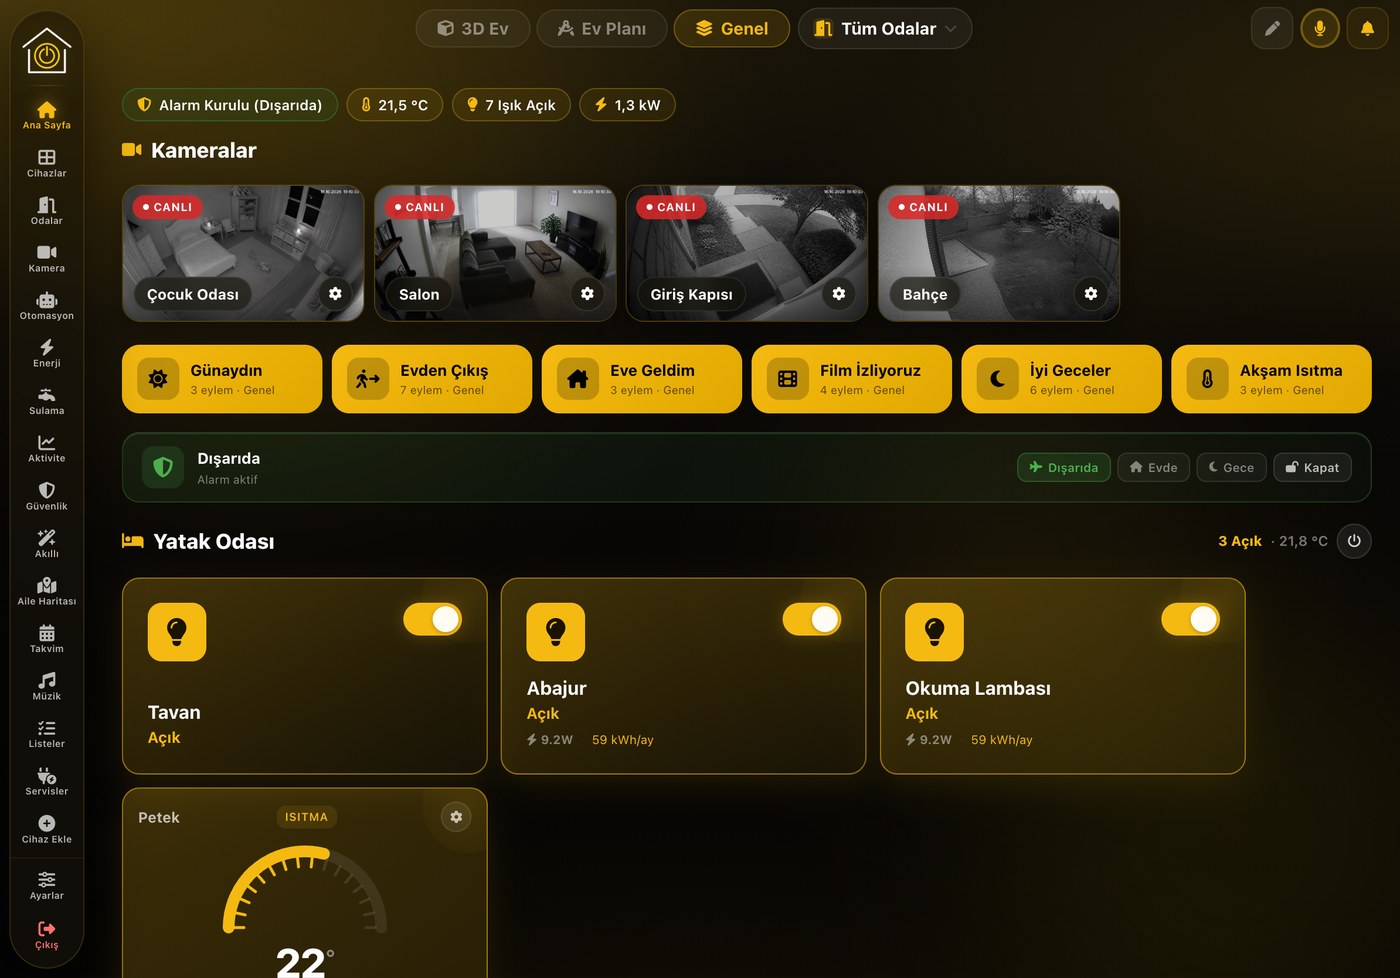The width and height of the screenshot is (1400, 978).
Task: Switch to 3D Ev tab
Action: pos(473,28)
